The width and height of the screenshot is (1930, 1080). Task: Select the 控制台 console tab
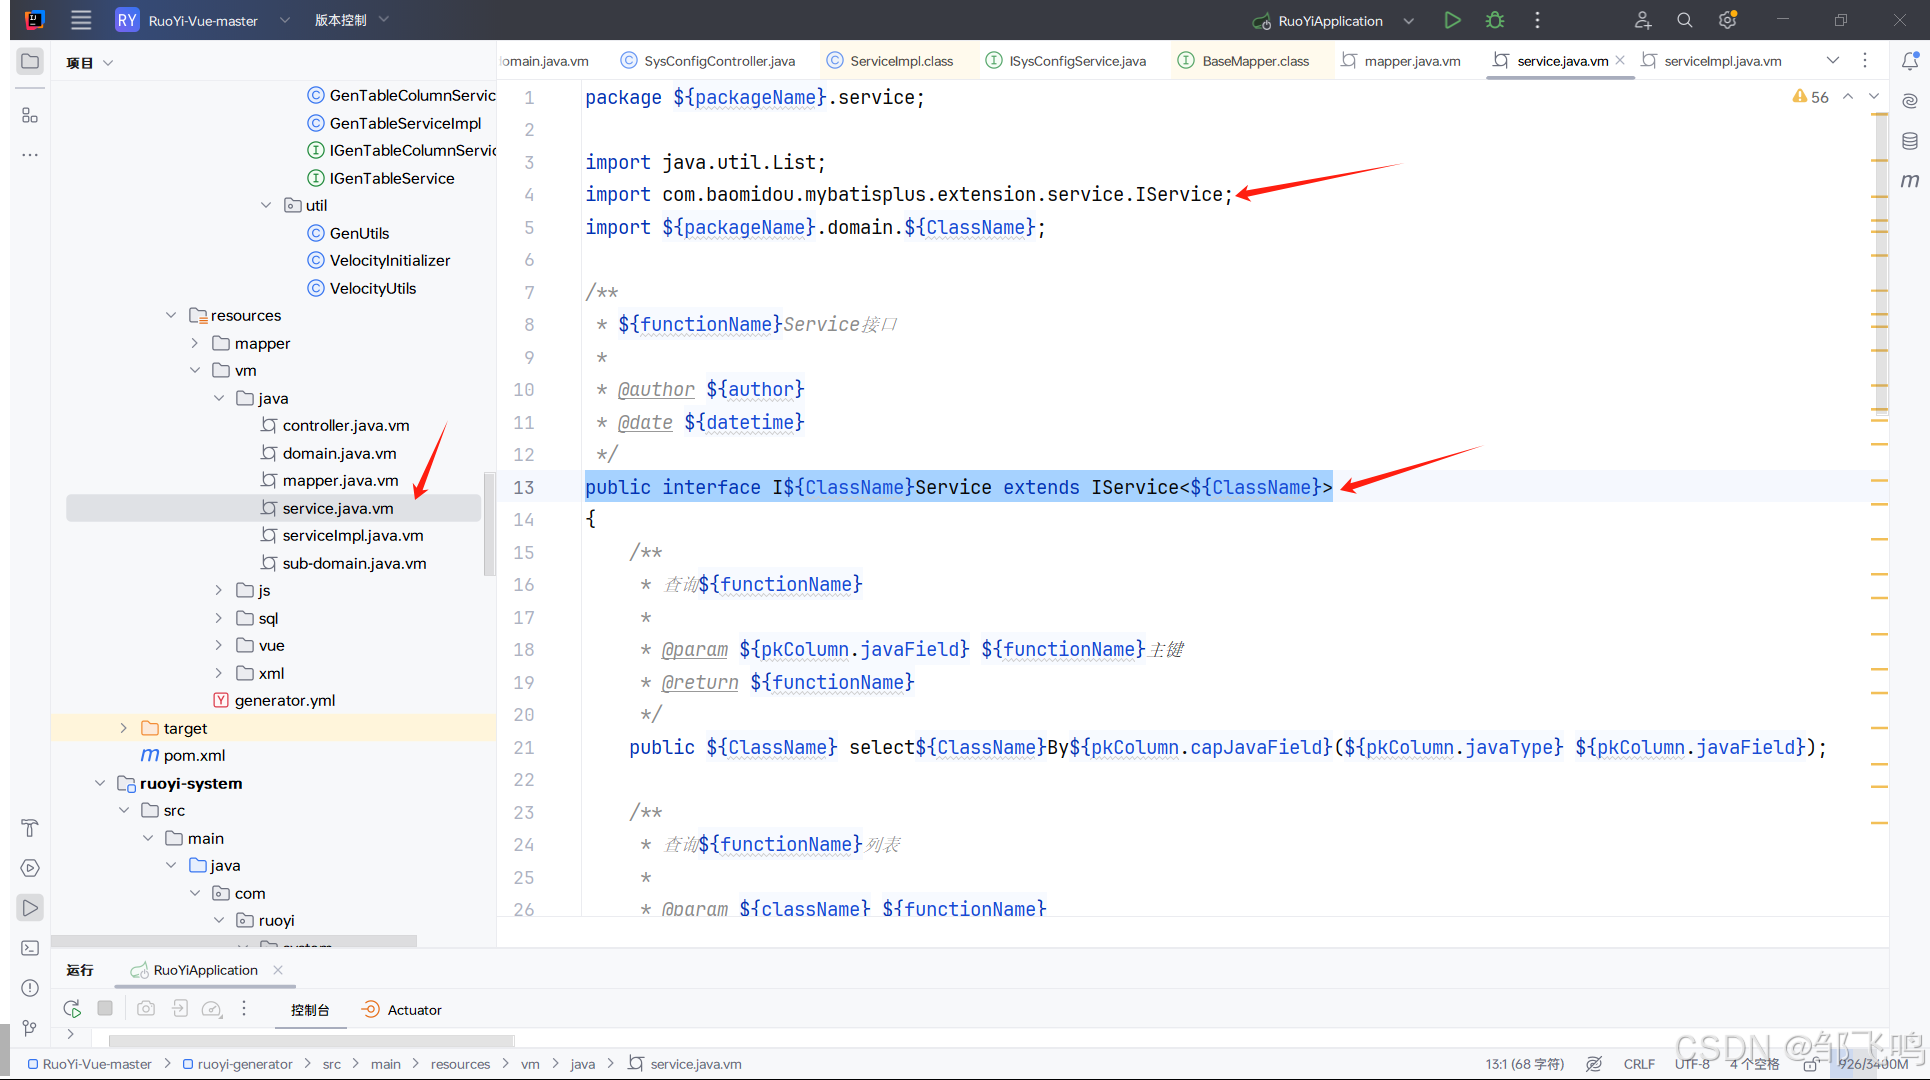(x=310, y=1010)
